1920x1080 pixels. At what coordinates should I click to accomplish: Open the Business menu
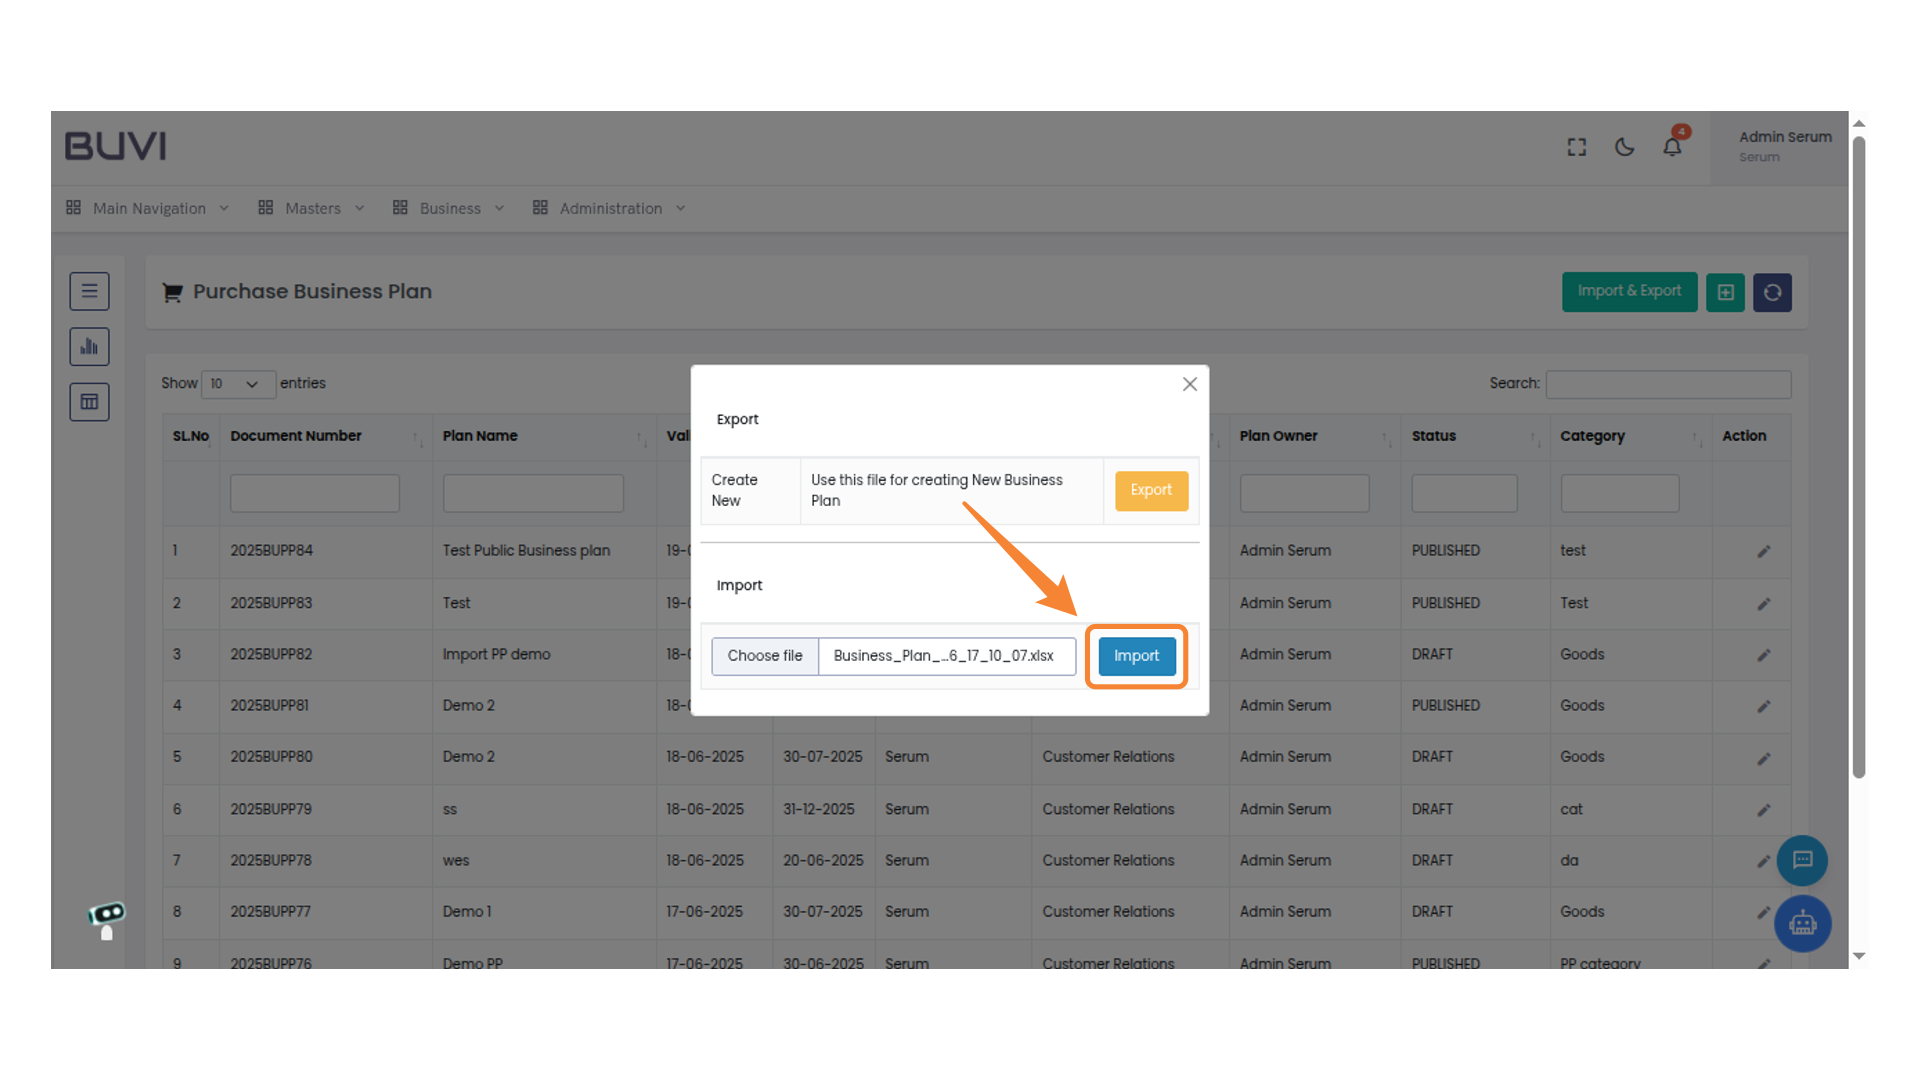pos(449,208)
